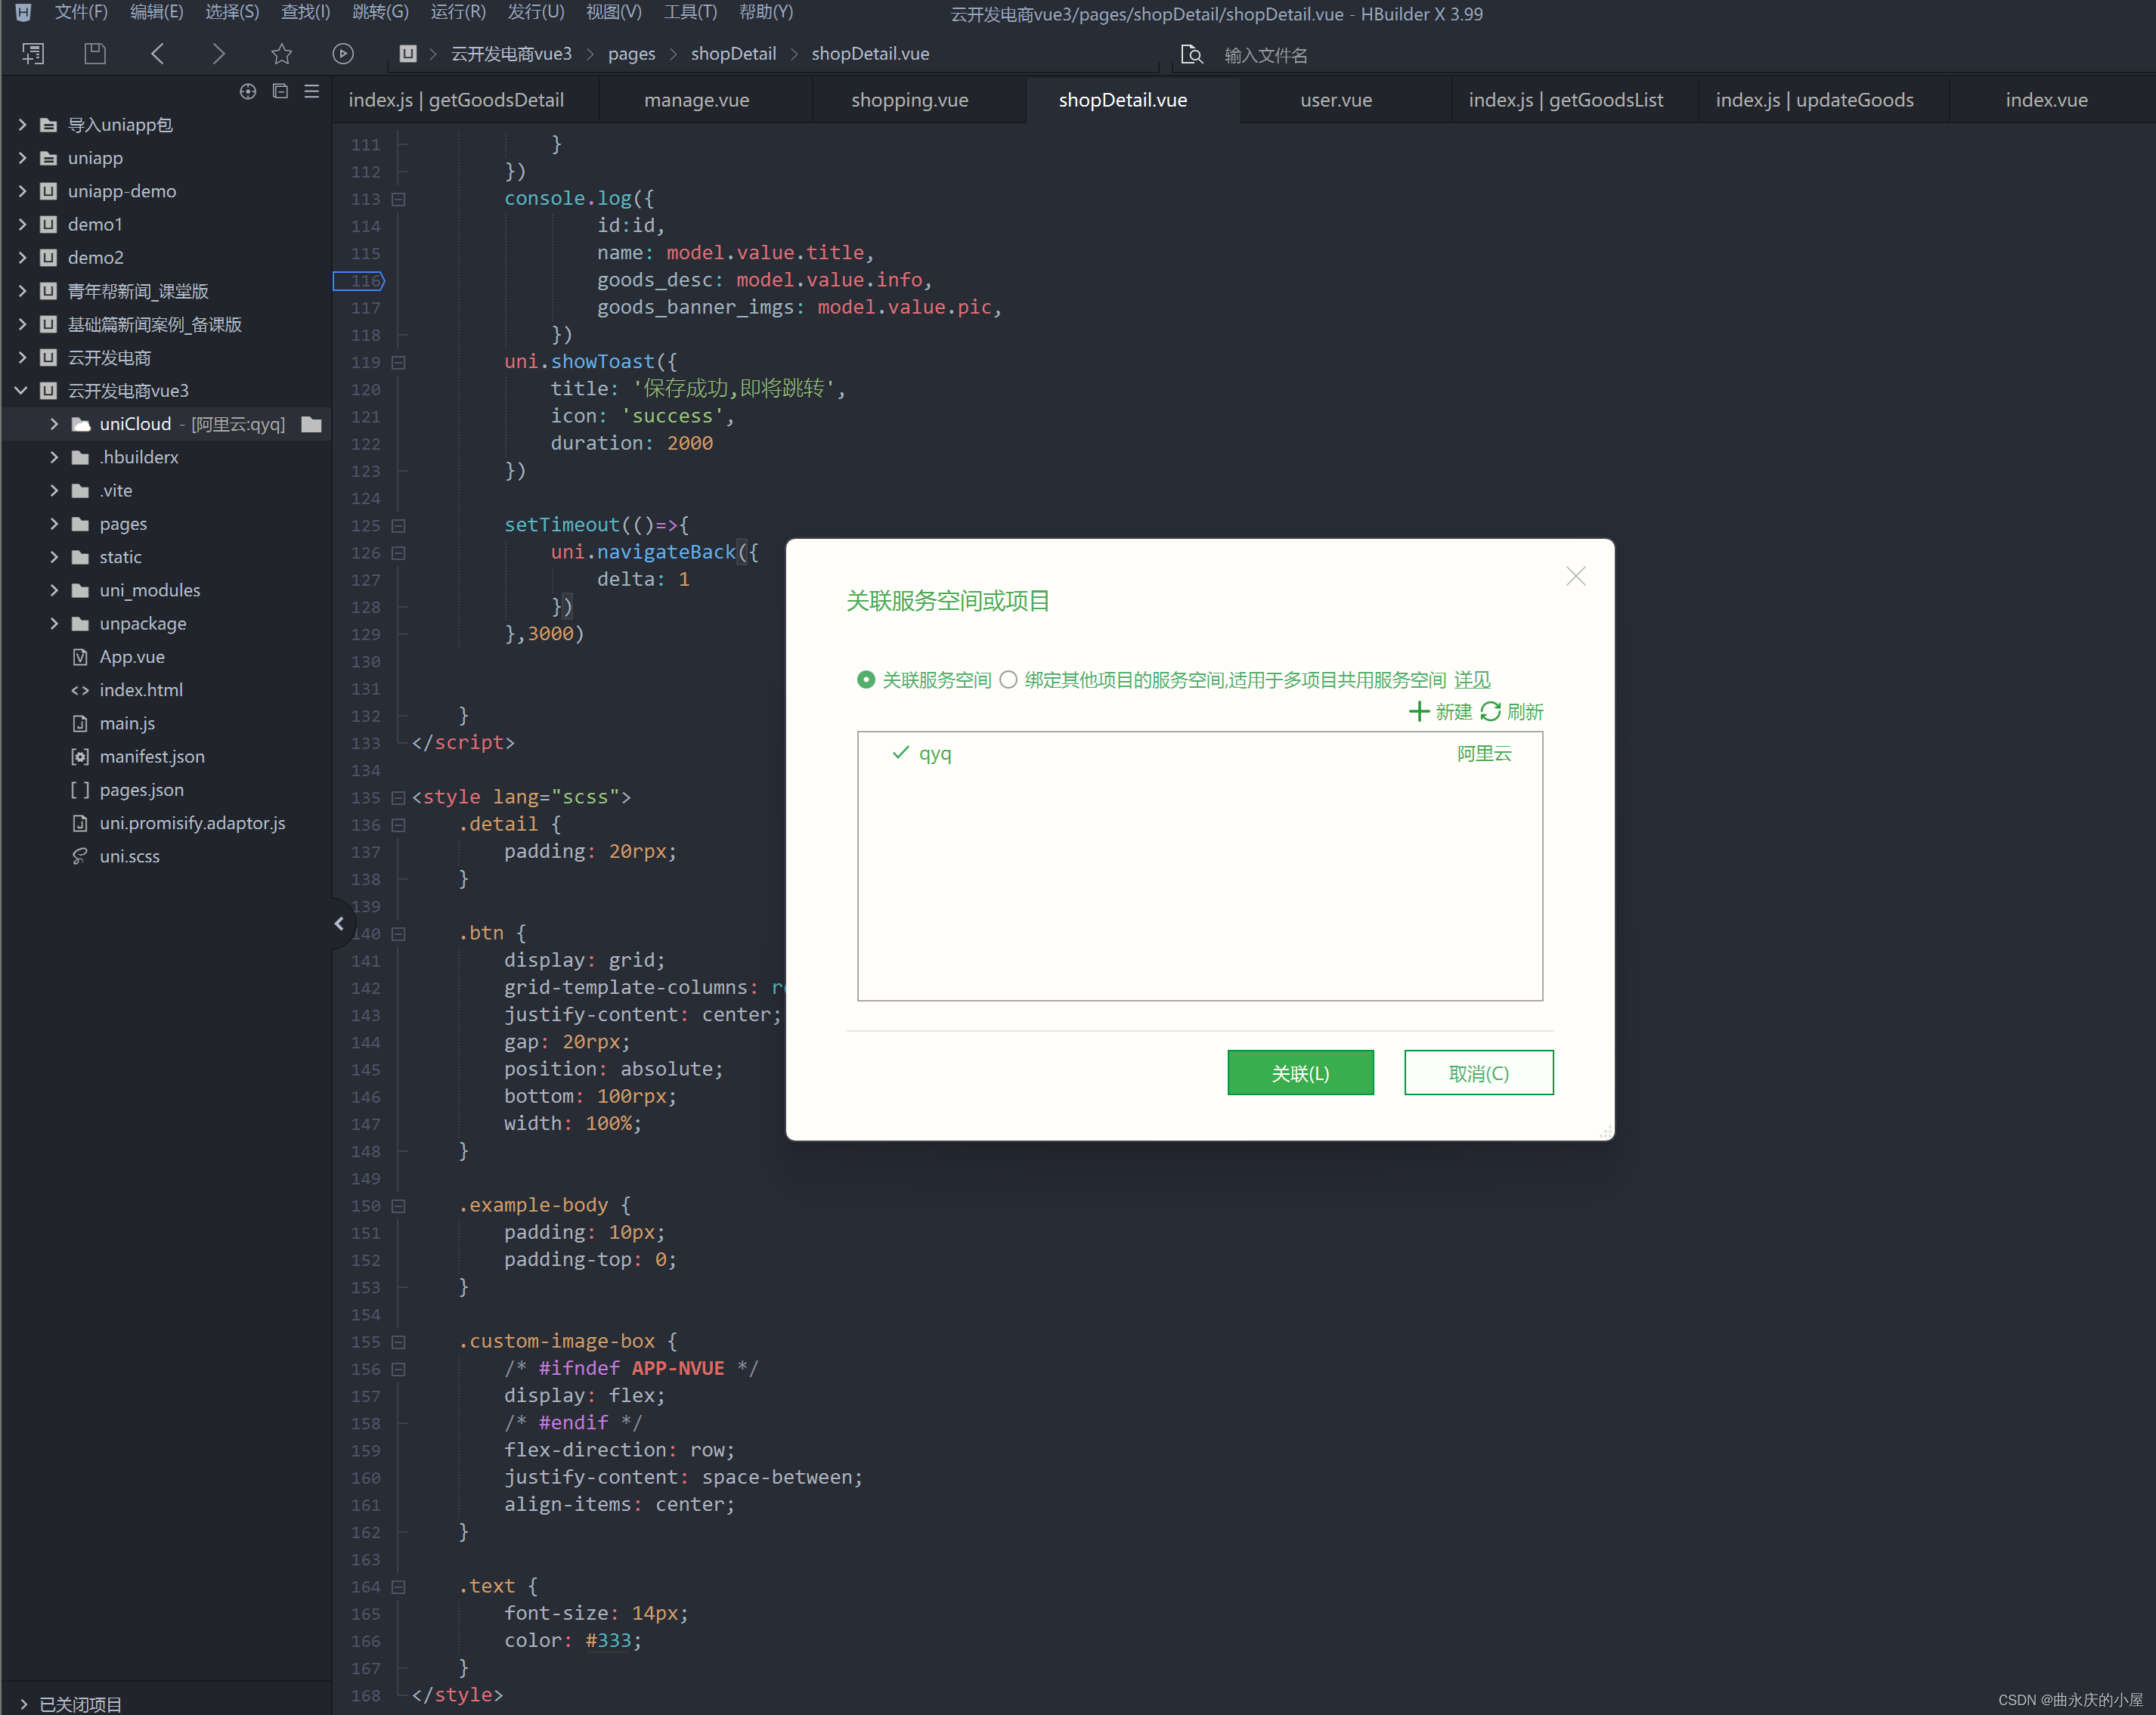Click the breadcrumb project icon
Screen dimensions: 2156x1715
pos(408,54)
